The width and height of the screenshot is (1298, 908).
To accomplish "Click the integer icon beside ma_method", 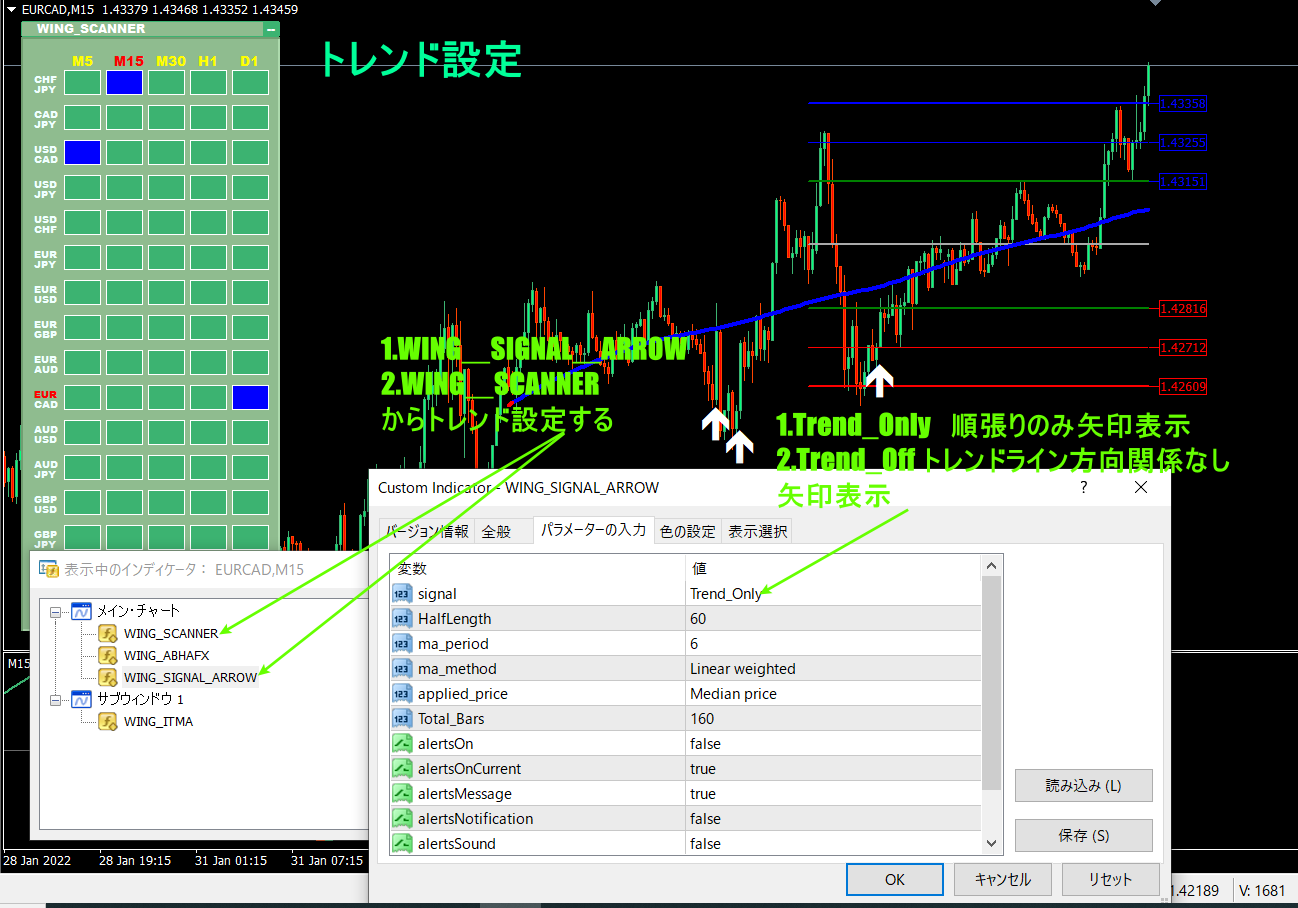I will (x=402, y=669).
